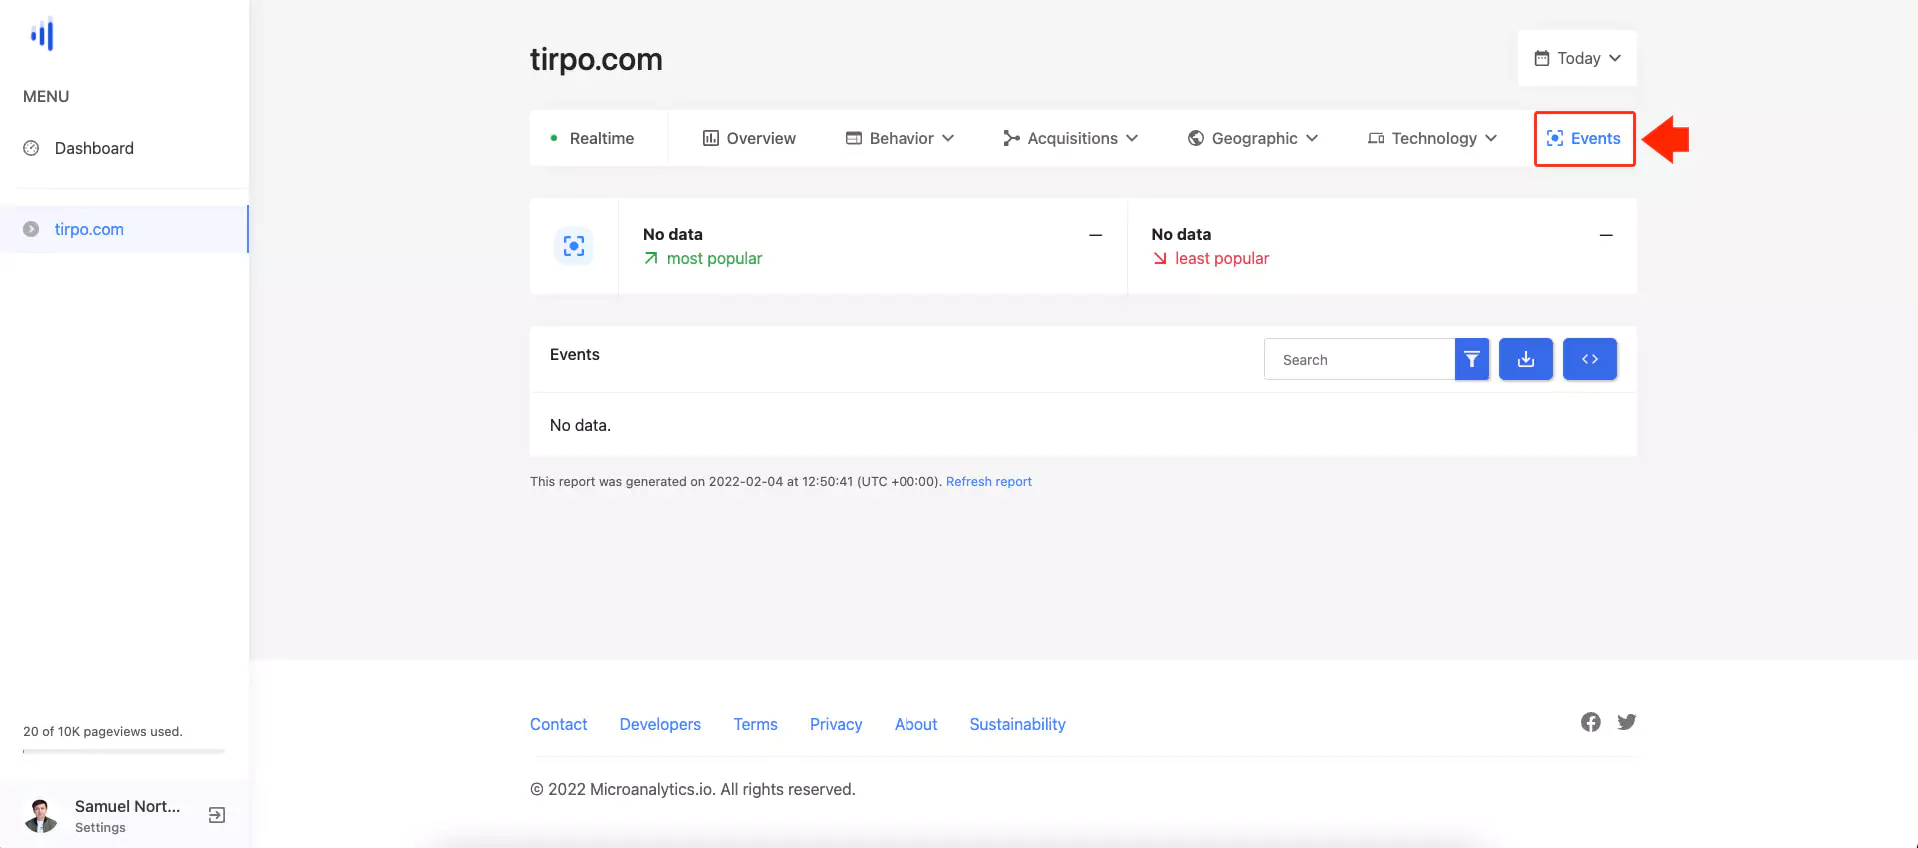Open the Contact footer link
This screenshot has width=1918, height=848.
point(559,724)
